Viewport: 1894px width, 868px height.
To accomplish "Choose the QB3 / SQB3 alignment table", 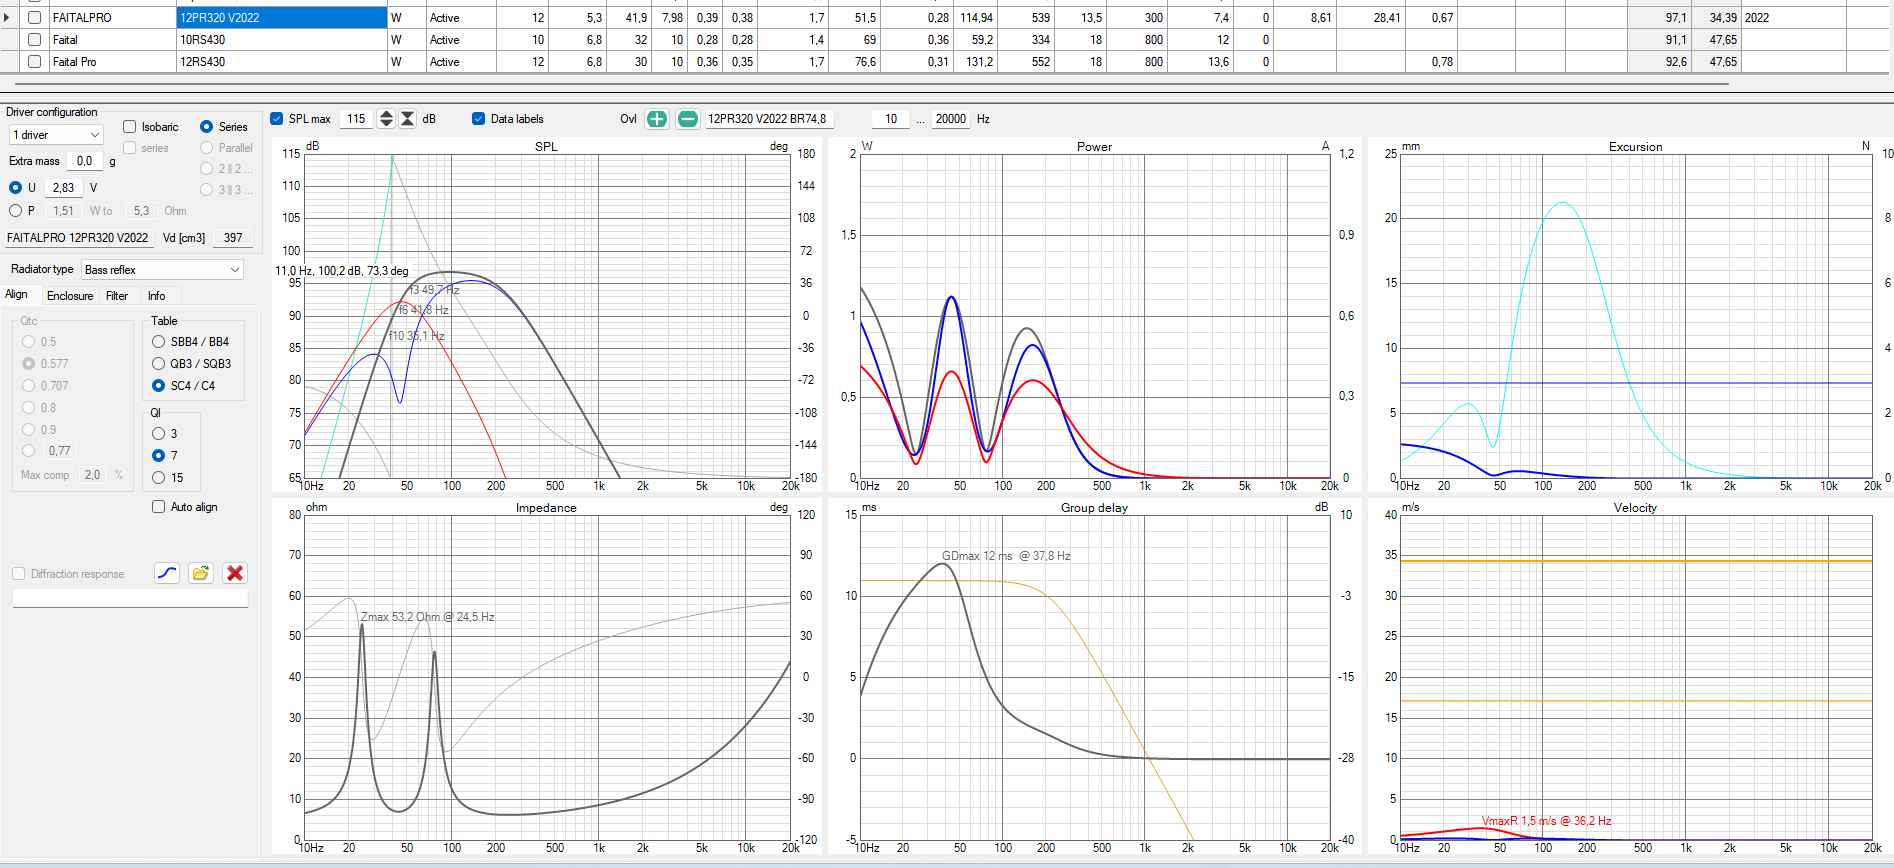I will click(158, 364).
